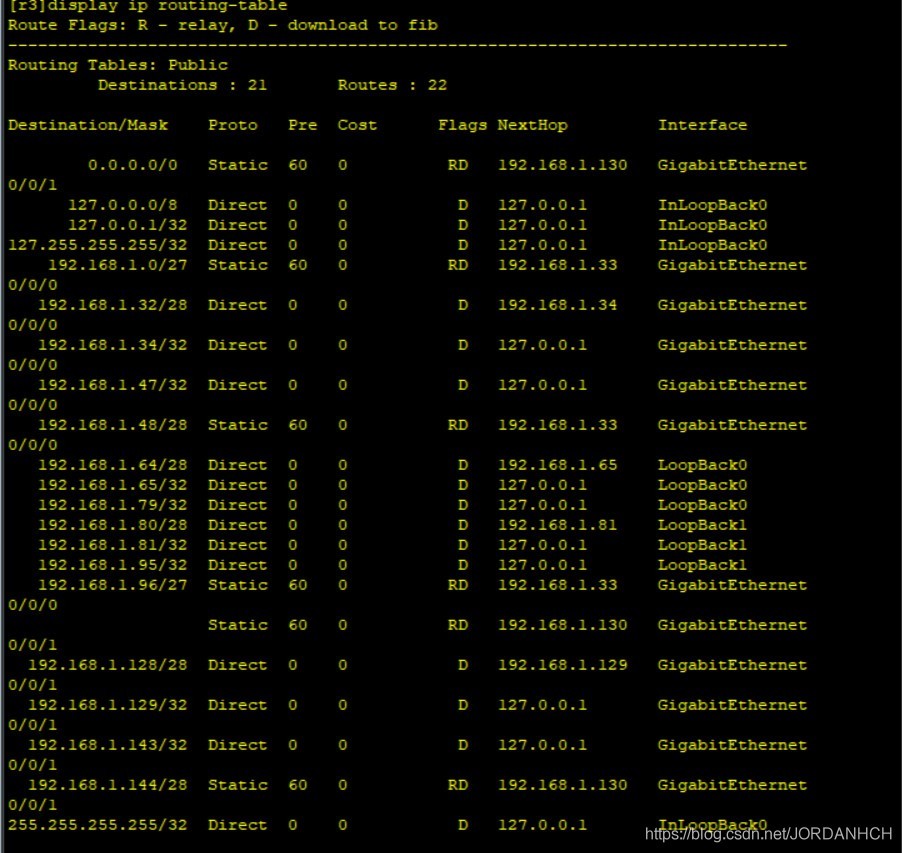This screenshot has width=902, height=853.
Task: Click 'LoopBack1' interface in 192.168.1.95/32 row
Action: [x=702, y=565]
